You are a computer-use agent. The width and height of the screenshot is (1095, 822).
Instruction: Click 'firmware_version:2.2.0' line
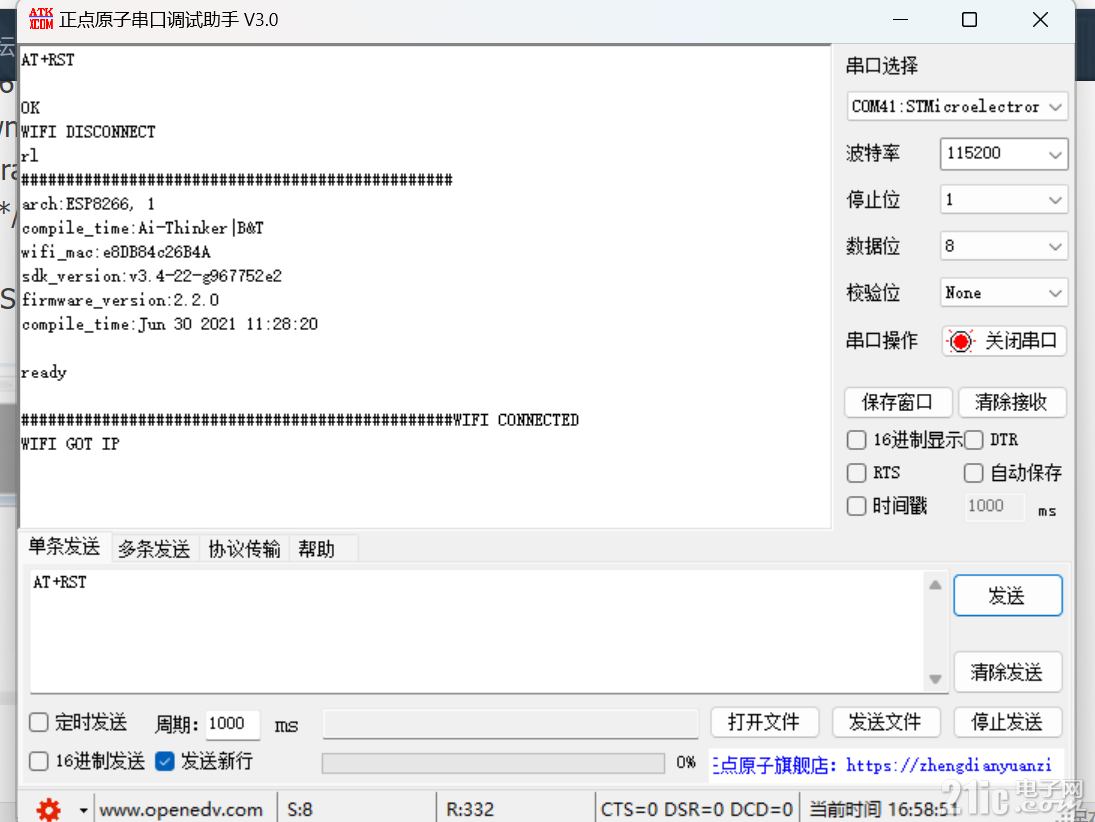[x=120, y=300]
